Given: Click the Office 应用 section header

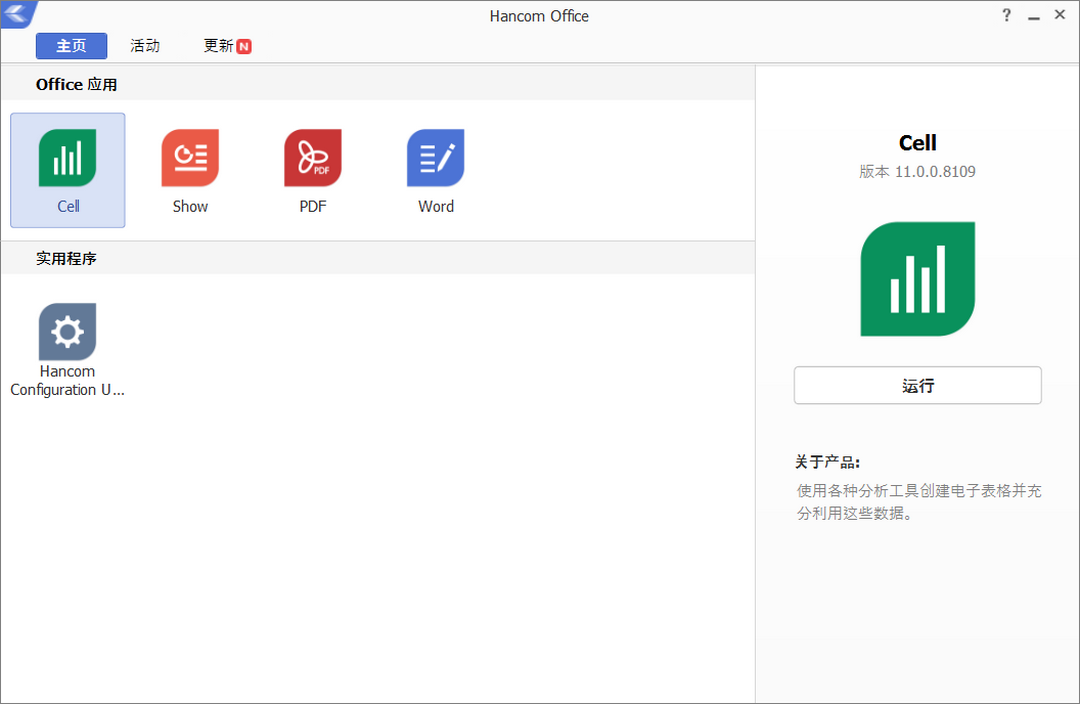Looking at the screenshot, I should 76,84.
